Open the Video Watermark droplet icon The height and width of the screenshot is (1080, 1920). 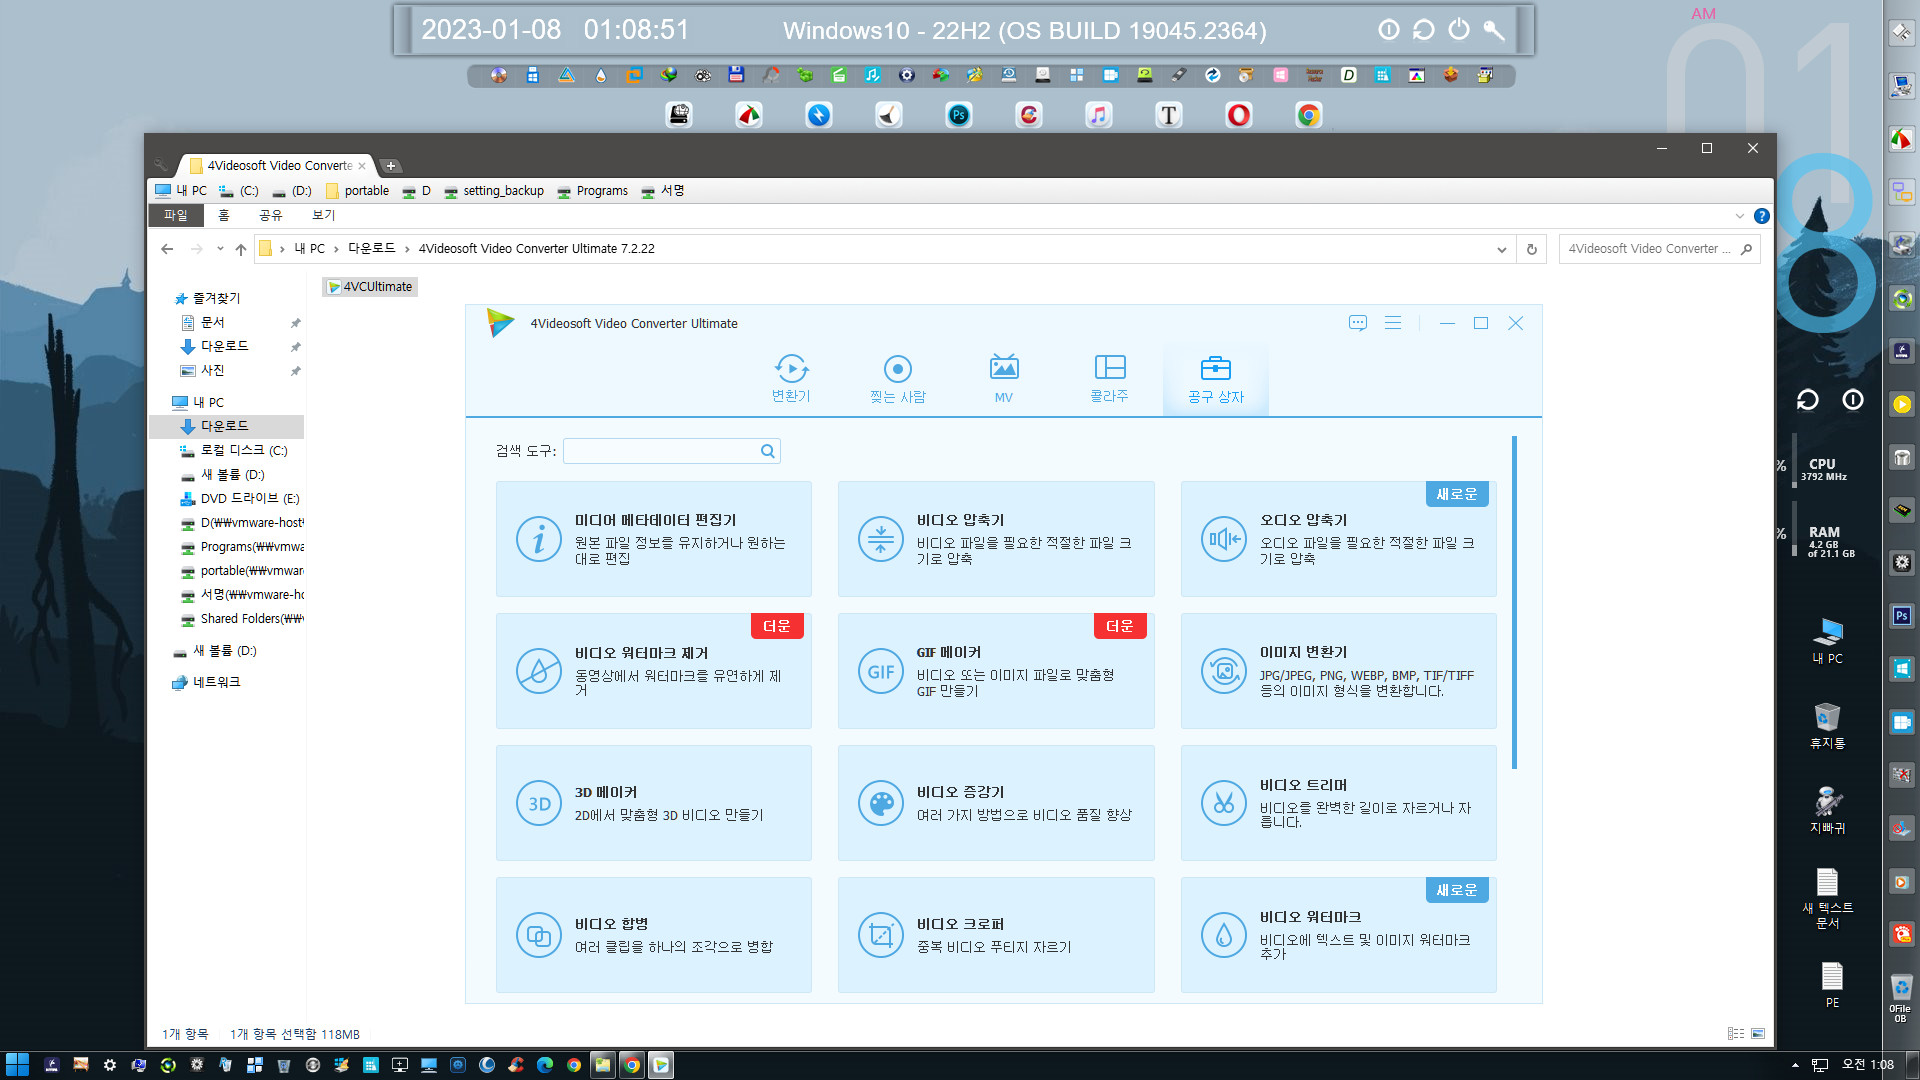point(1224,935)
